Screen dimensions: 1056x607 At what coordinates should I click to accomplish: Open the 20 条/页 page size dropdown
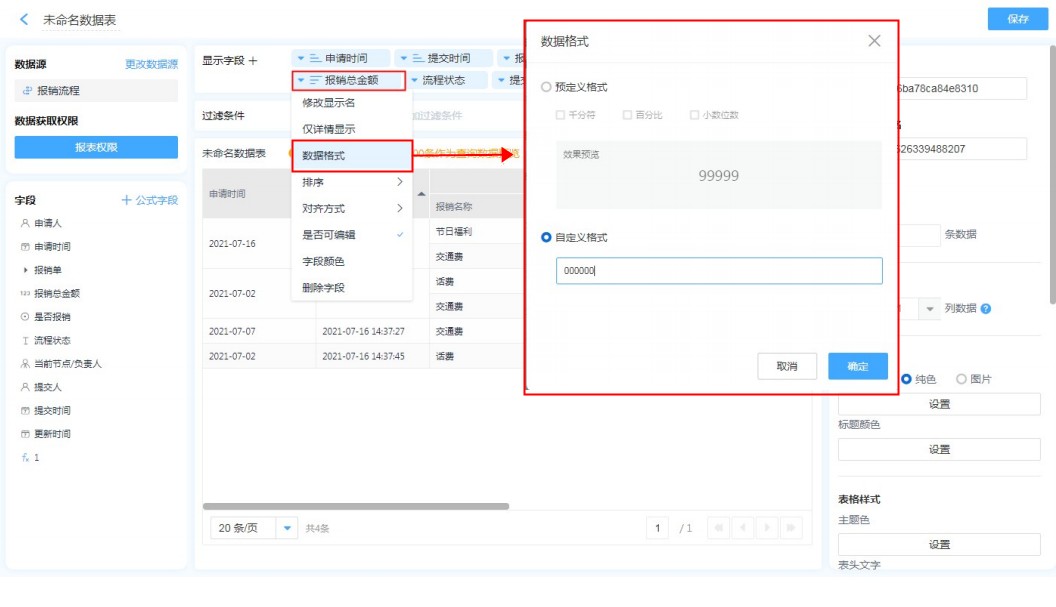click(288, 528)
